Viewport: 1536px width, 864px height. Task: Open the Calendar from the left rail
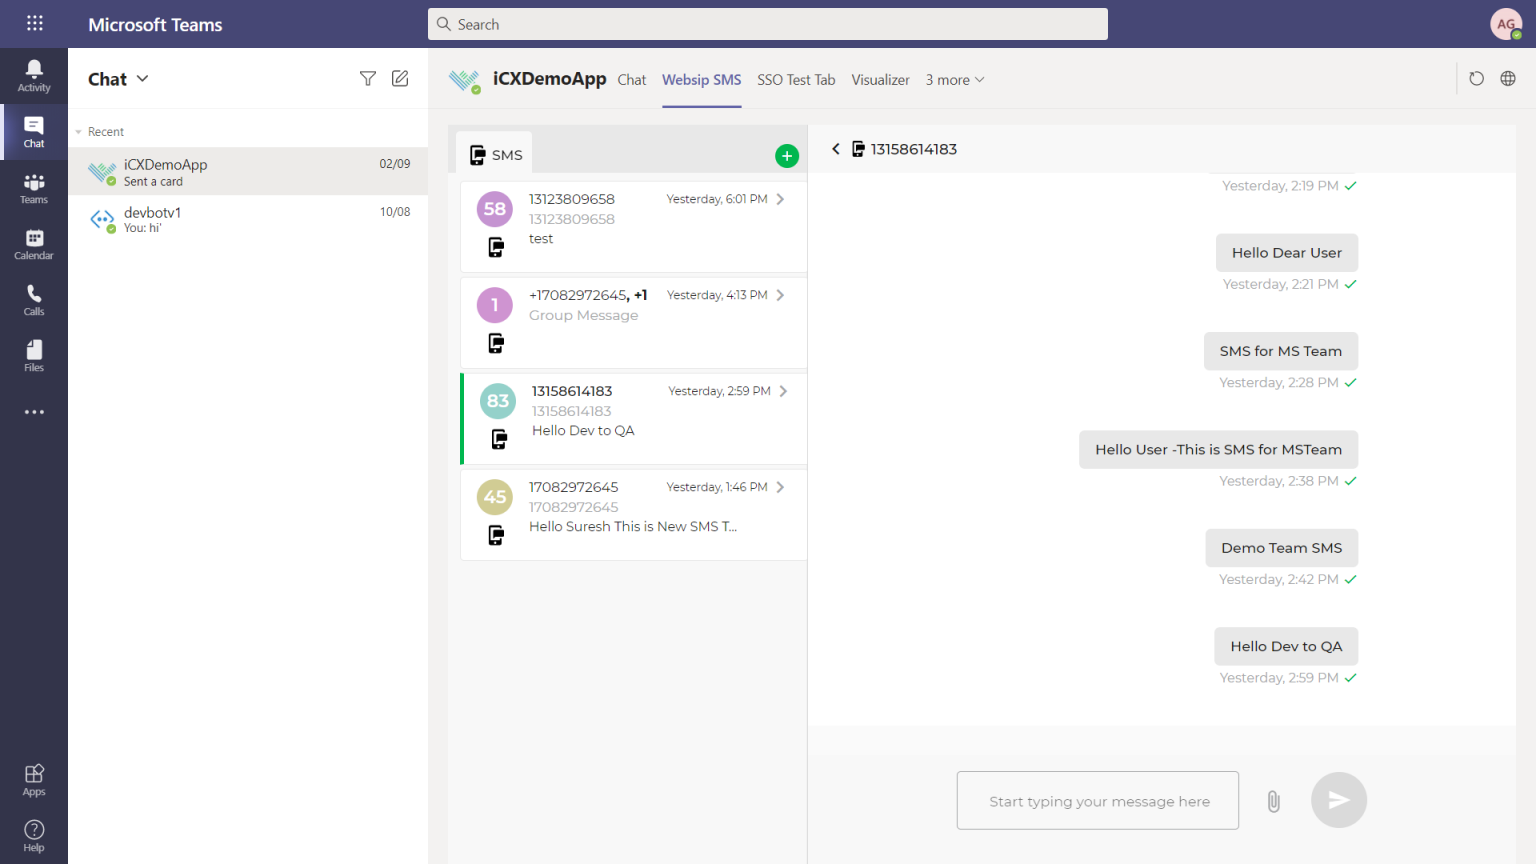point(33,243)
